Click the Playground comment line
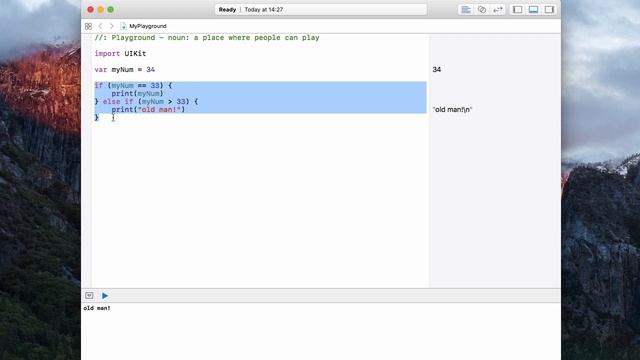 [x=207, y=38]
